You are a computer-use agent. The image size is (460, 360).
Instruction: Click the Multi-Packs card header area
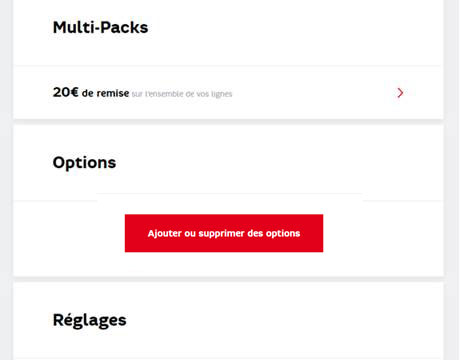(228, 33)
